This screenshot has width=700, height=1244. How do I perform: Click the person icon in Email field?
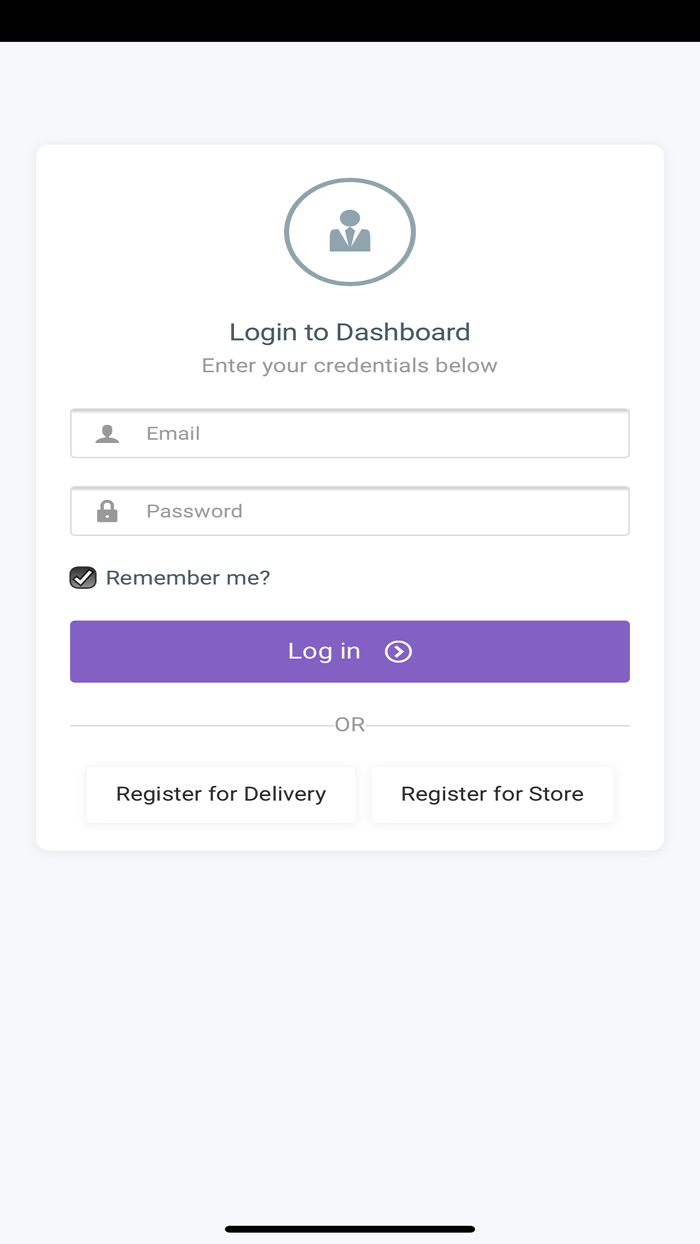(107, 434)
